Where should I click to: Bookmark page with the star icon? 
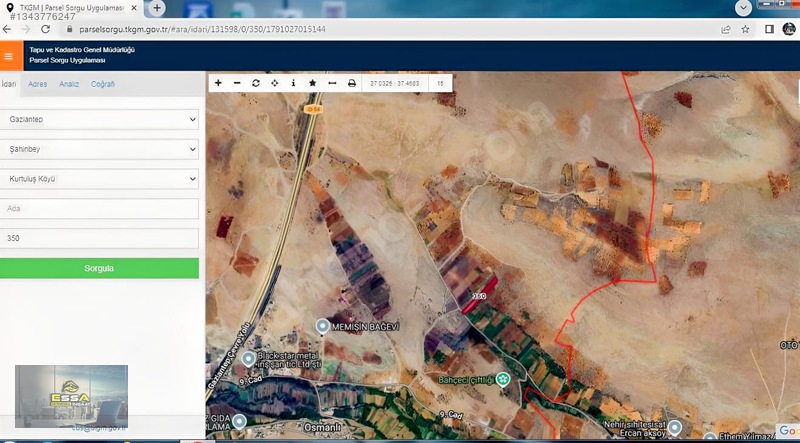tap(745, 29)
